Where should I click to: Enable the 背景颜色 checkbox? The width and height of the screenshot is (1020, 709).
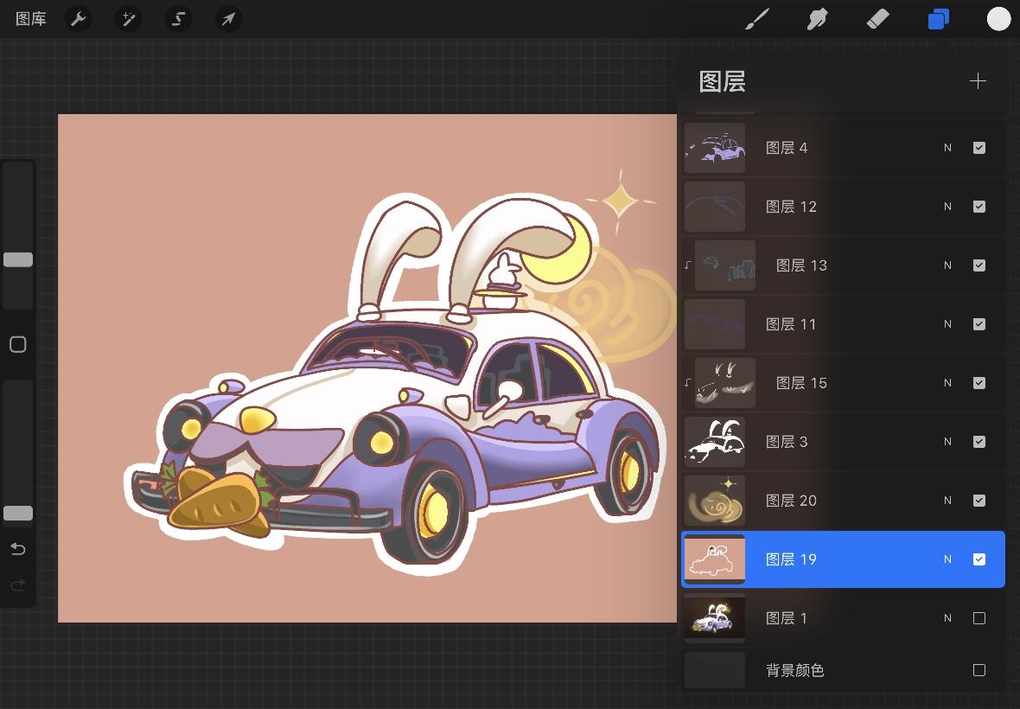pos(979,670)
